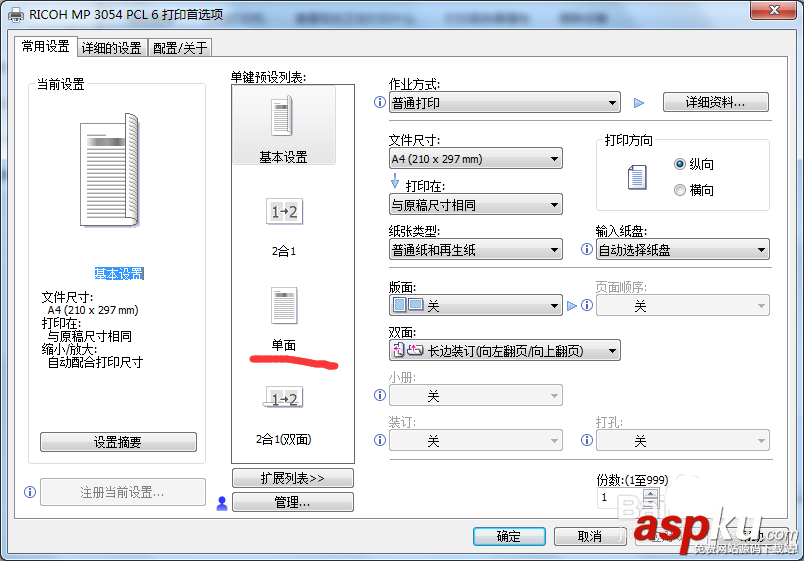Click the 扩展列表>> button
804x561 pixels.
click(x=292, y=478)
